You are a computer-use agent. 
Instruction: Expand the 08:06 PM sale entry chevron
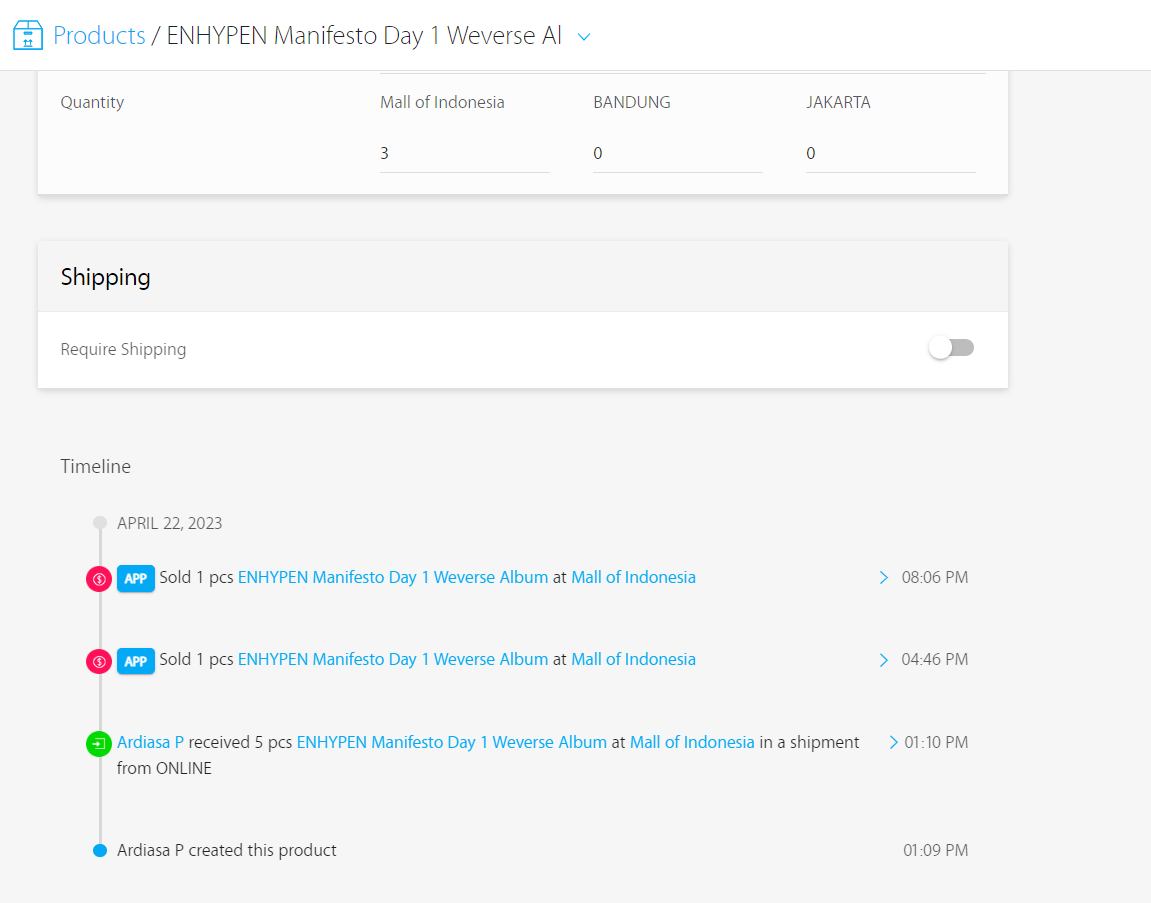[x=884, y=577]
